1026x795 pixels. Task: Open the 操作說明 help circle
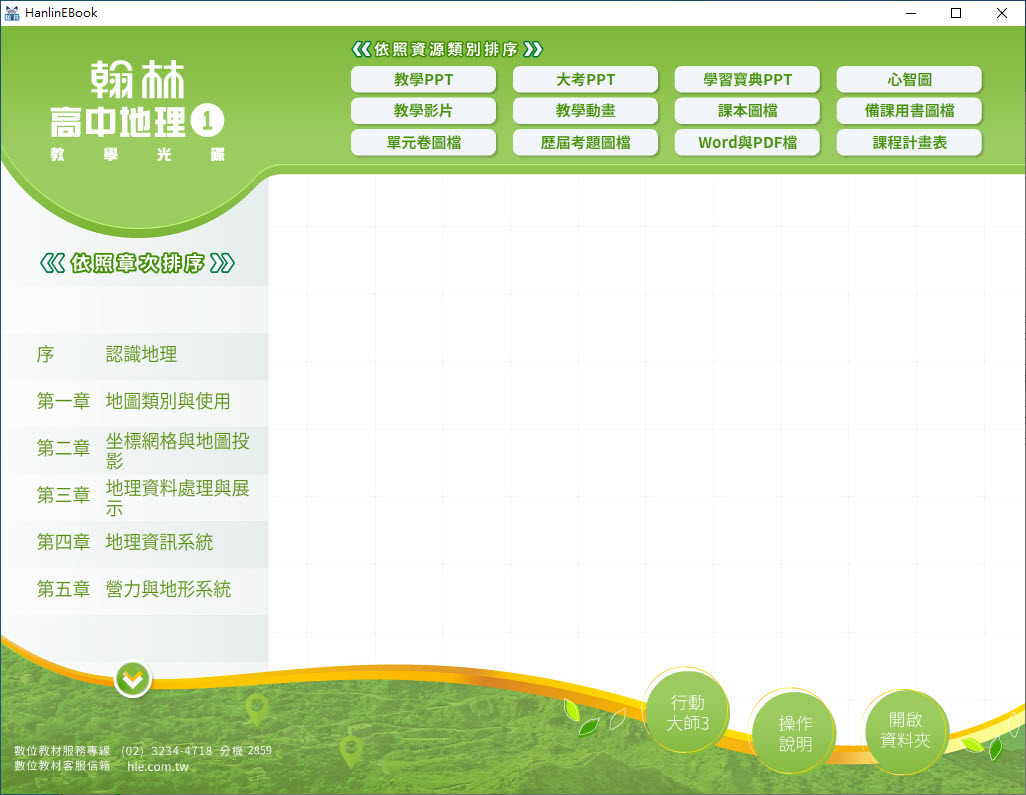[x=795, y=733]
